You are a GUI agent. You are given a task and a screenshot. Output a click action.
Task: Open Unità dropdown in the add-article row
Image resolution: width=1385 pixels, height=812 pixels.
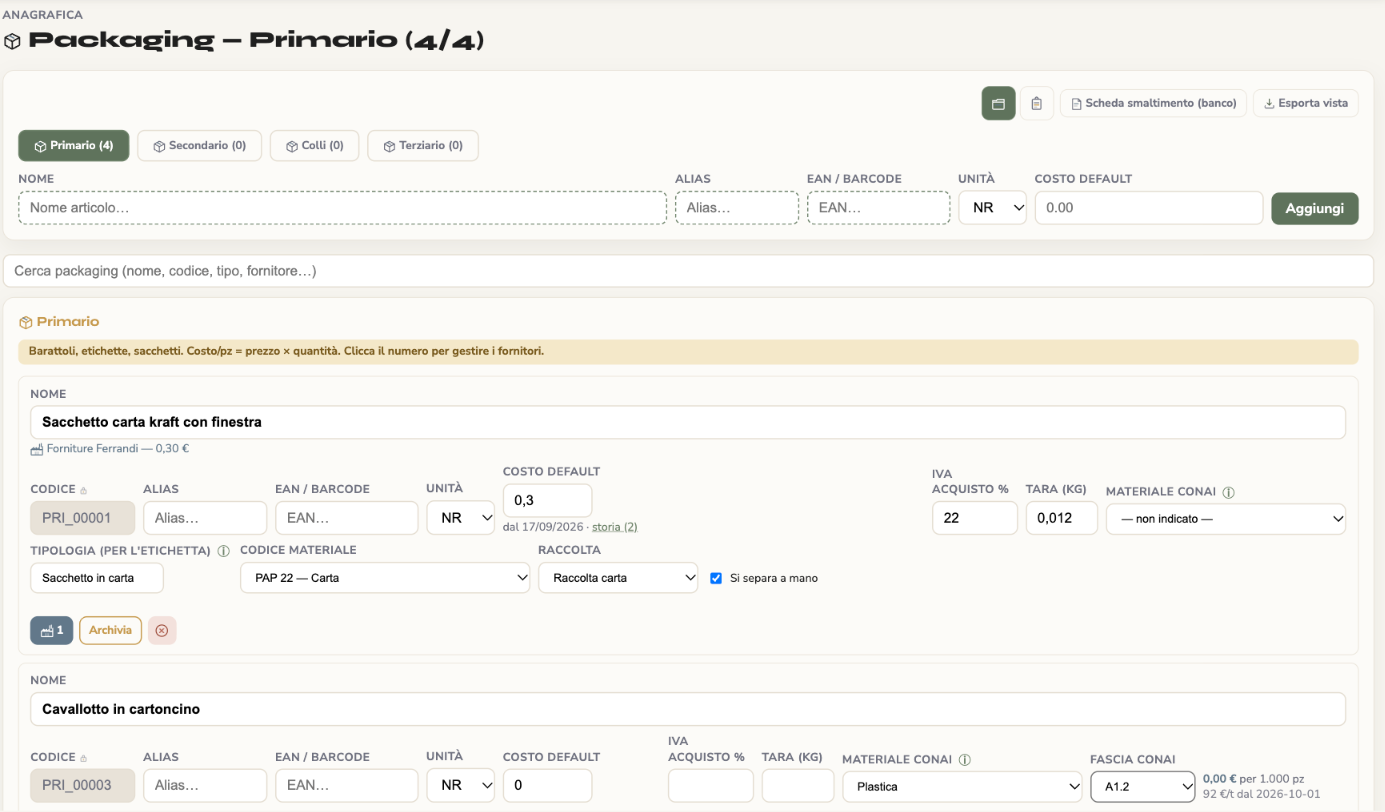[x=992, y=207]
